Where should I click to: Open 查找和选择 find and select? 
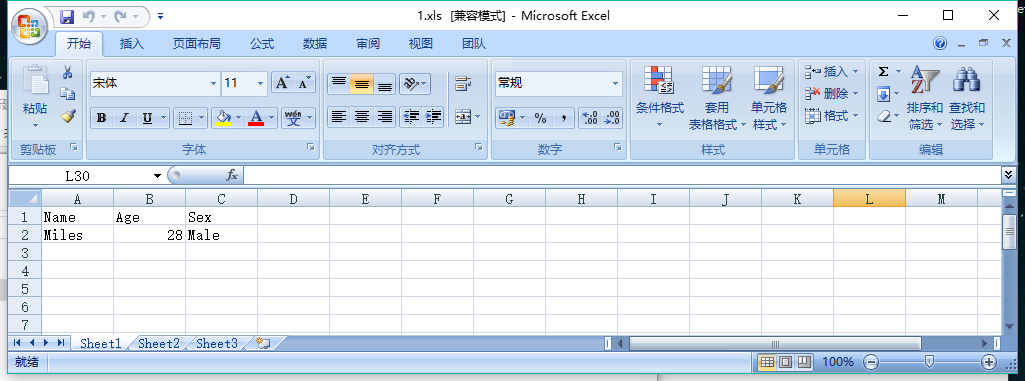[967, 97]
